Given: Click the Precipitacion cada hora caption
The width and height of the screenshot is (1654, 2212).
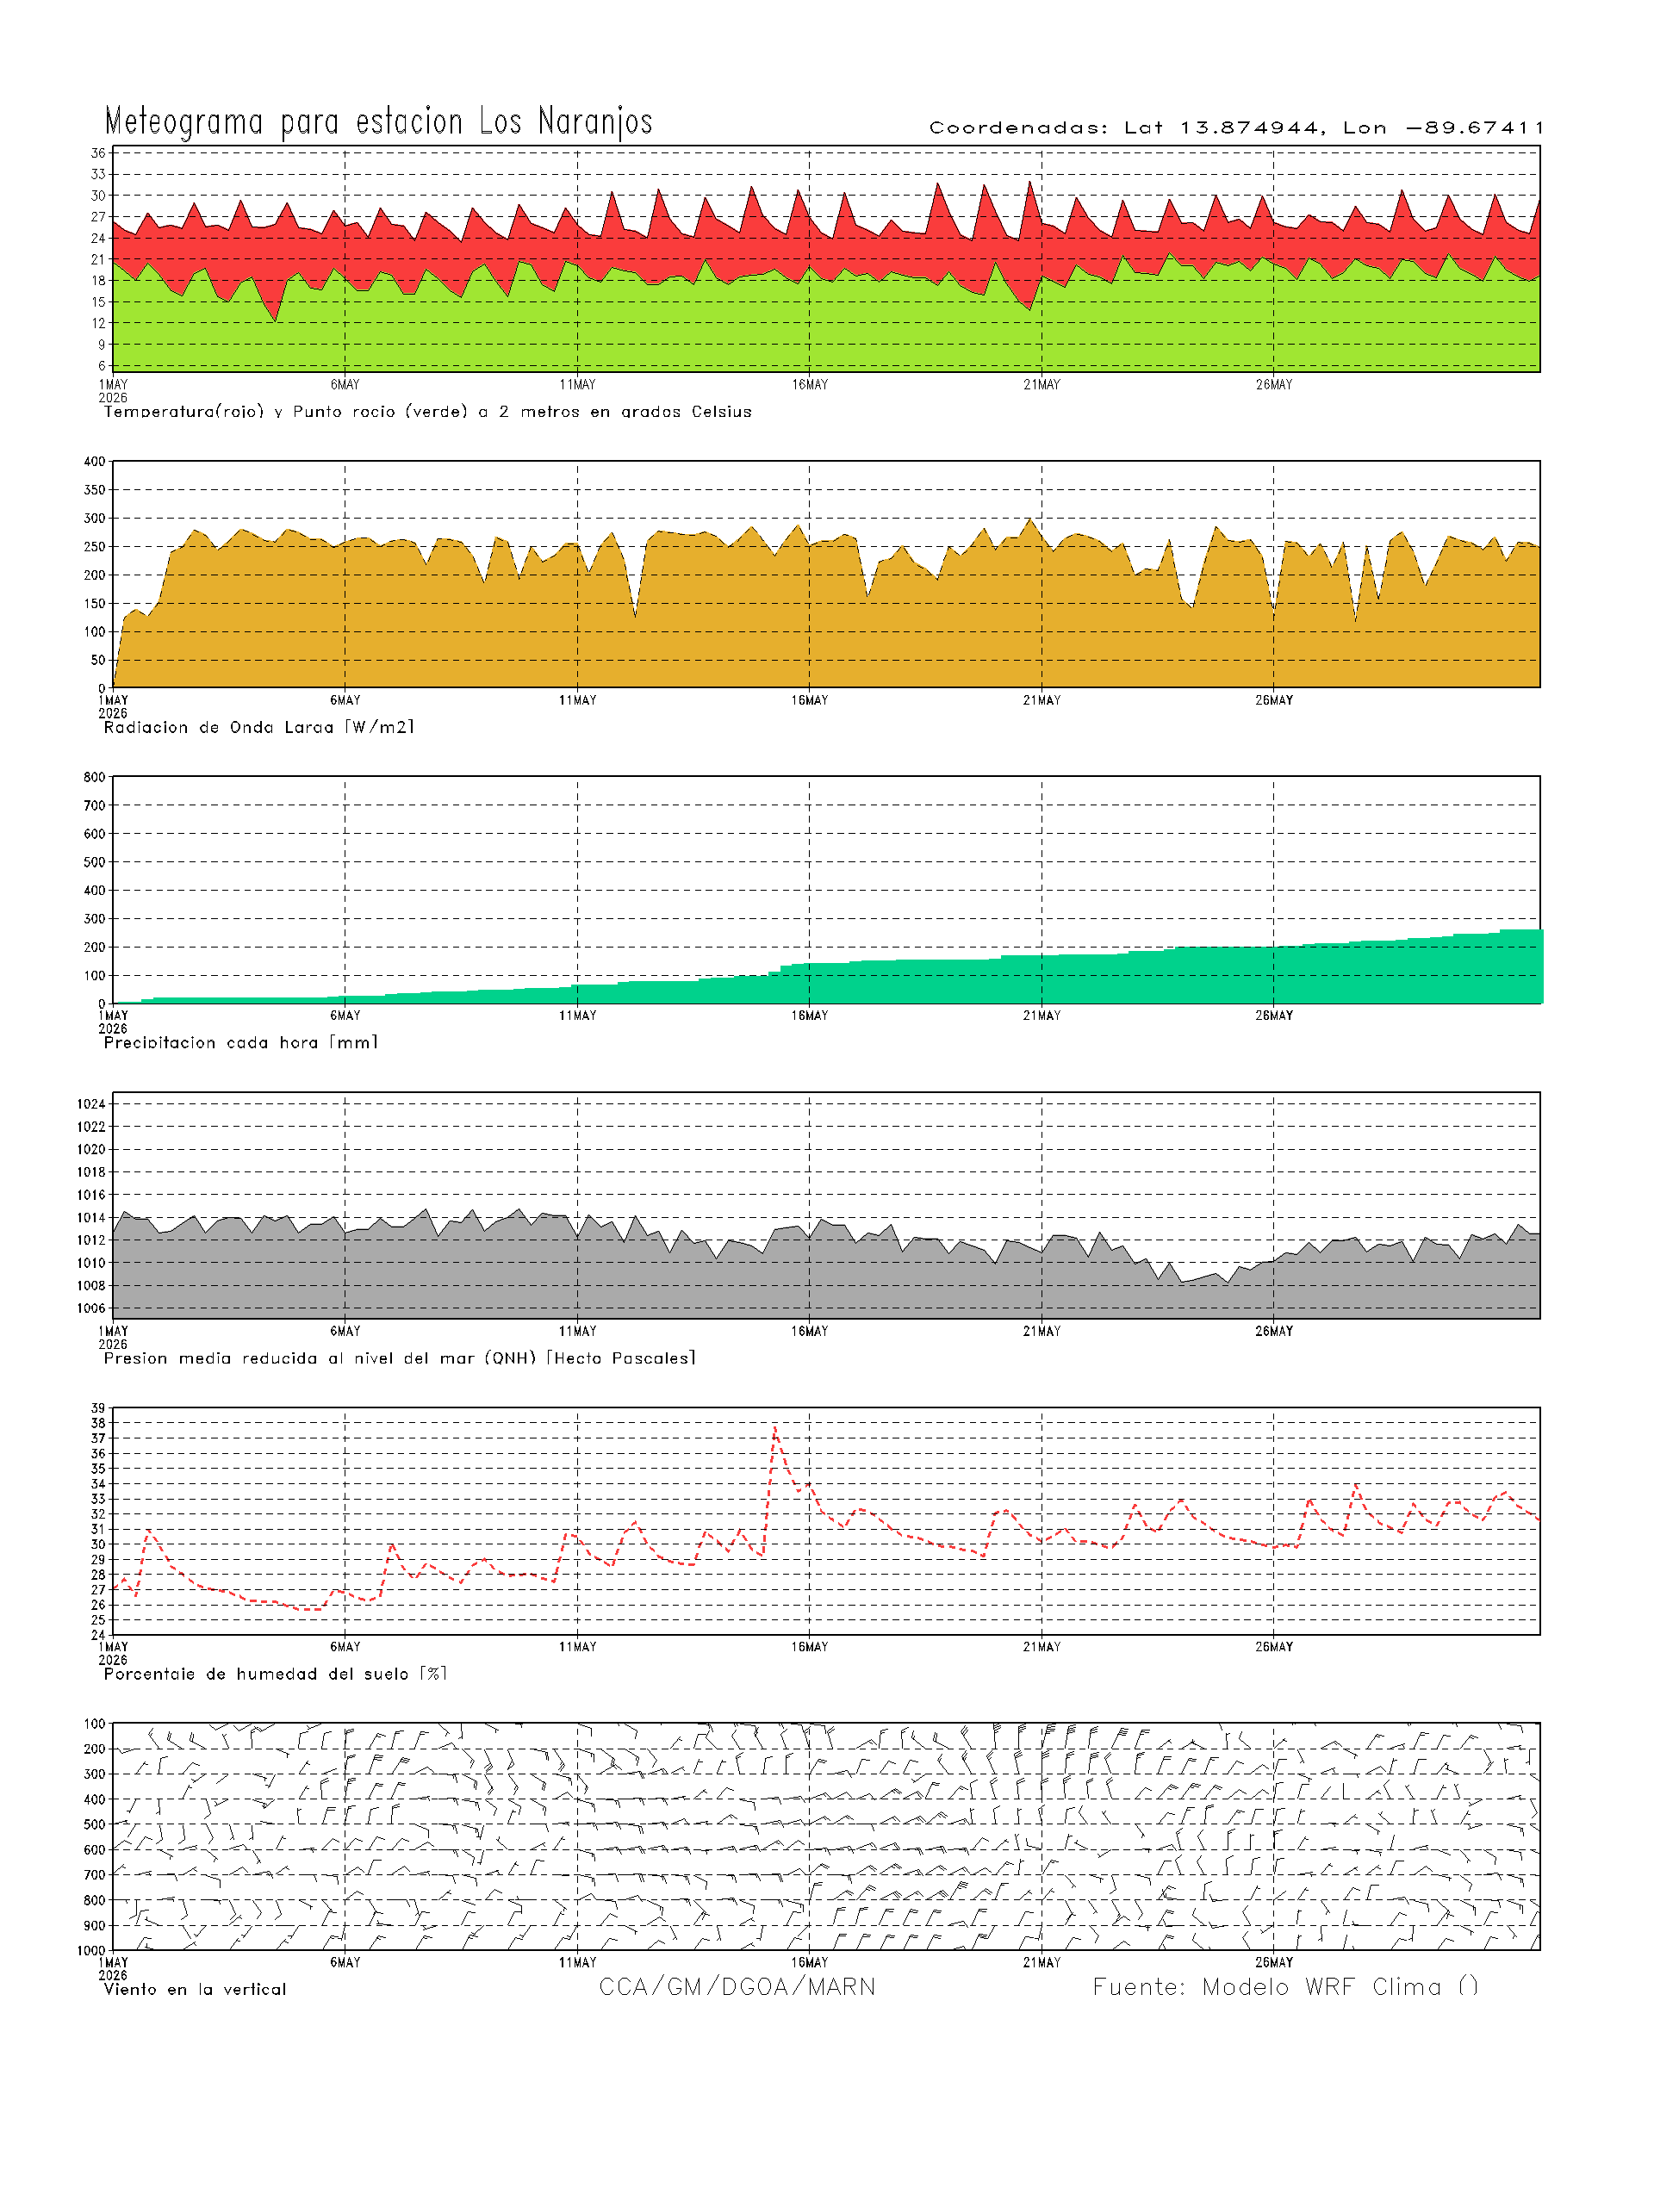Looking at the screenshot, I should pos(240,1043).
